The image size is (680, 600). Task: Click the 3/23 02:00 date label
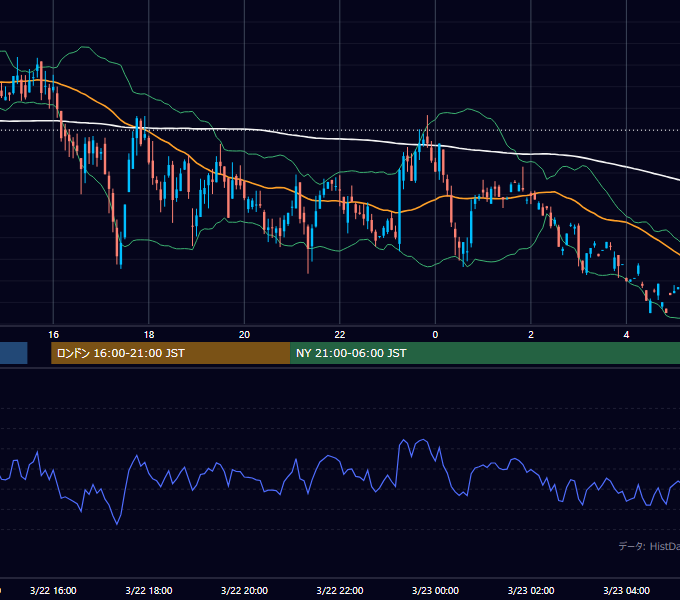point(531,590)
